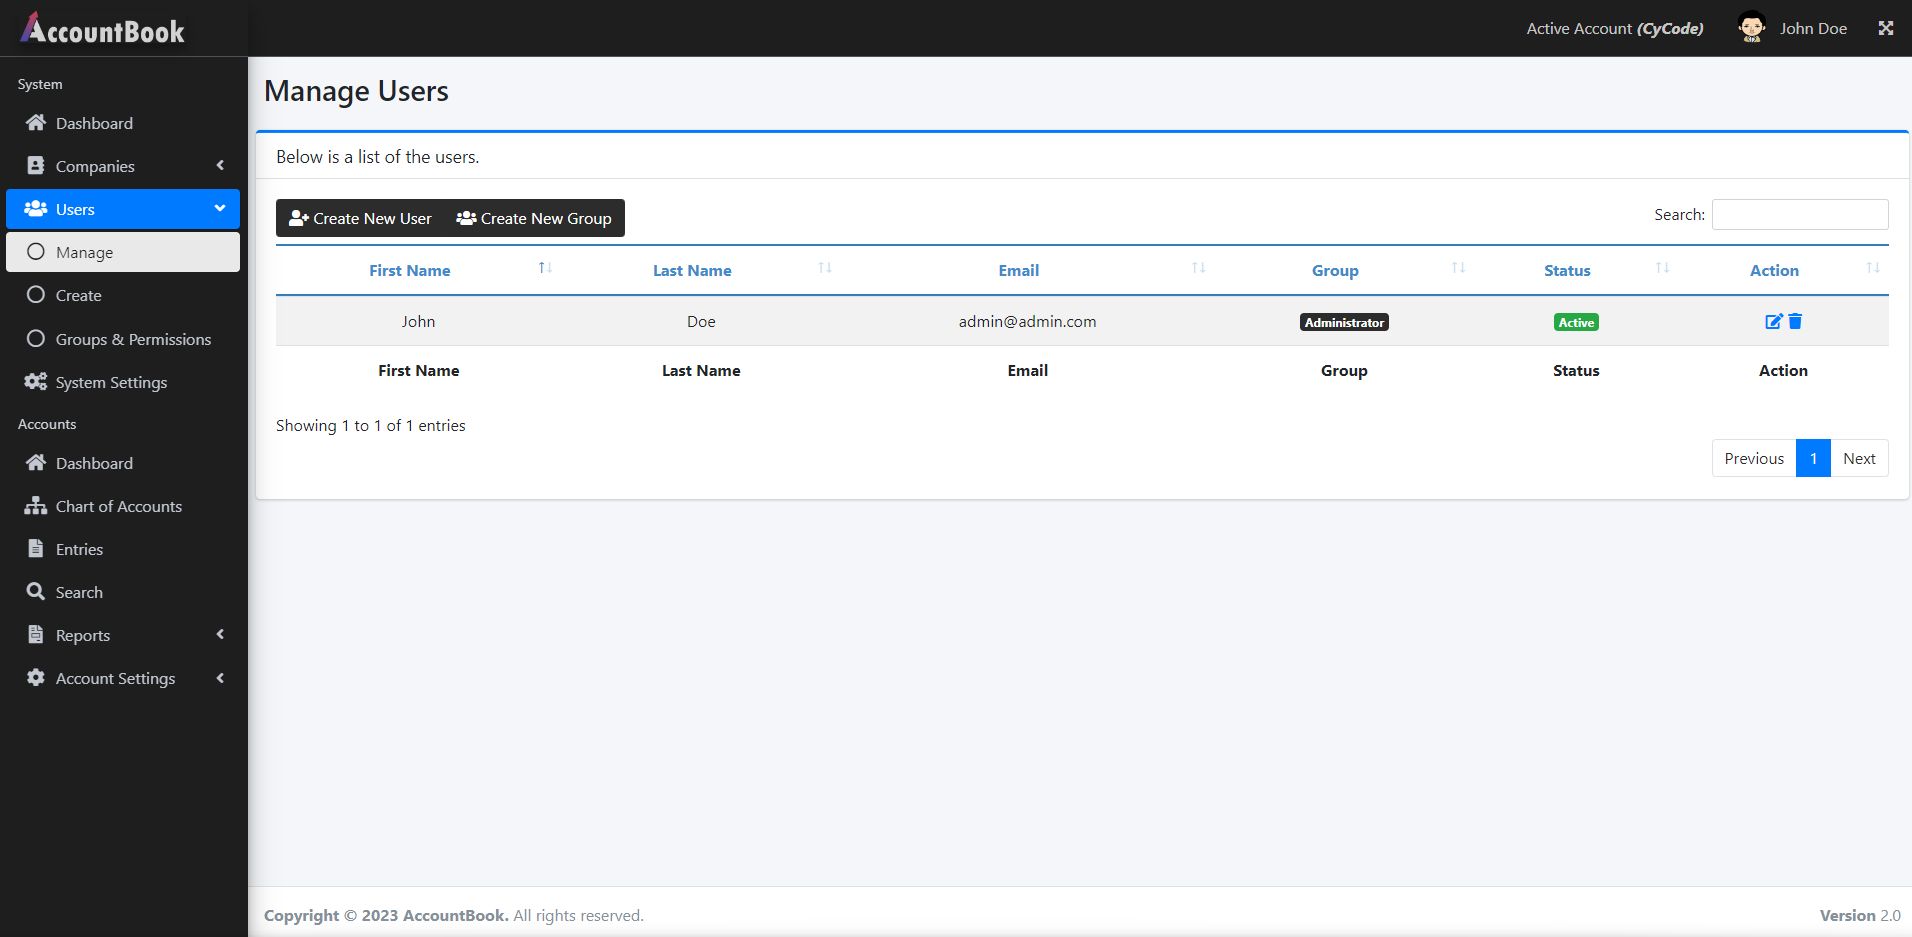Click Create New User button

(360, 218)
